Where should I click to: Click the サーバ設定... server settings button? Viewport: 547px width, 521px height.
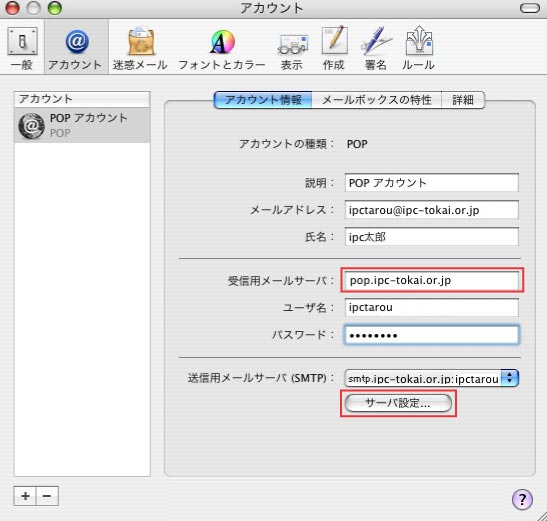tap(398, 403)
